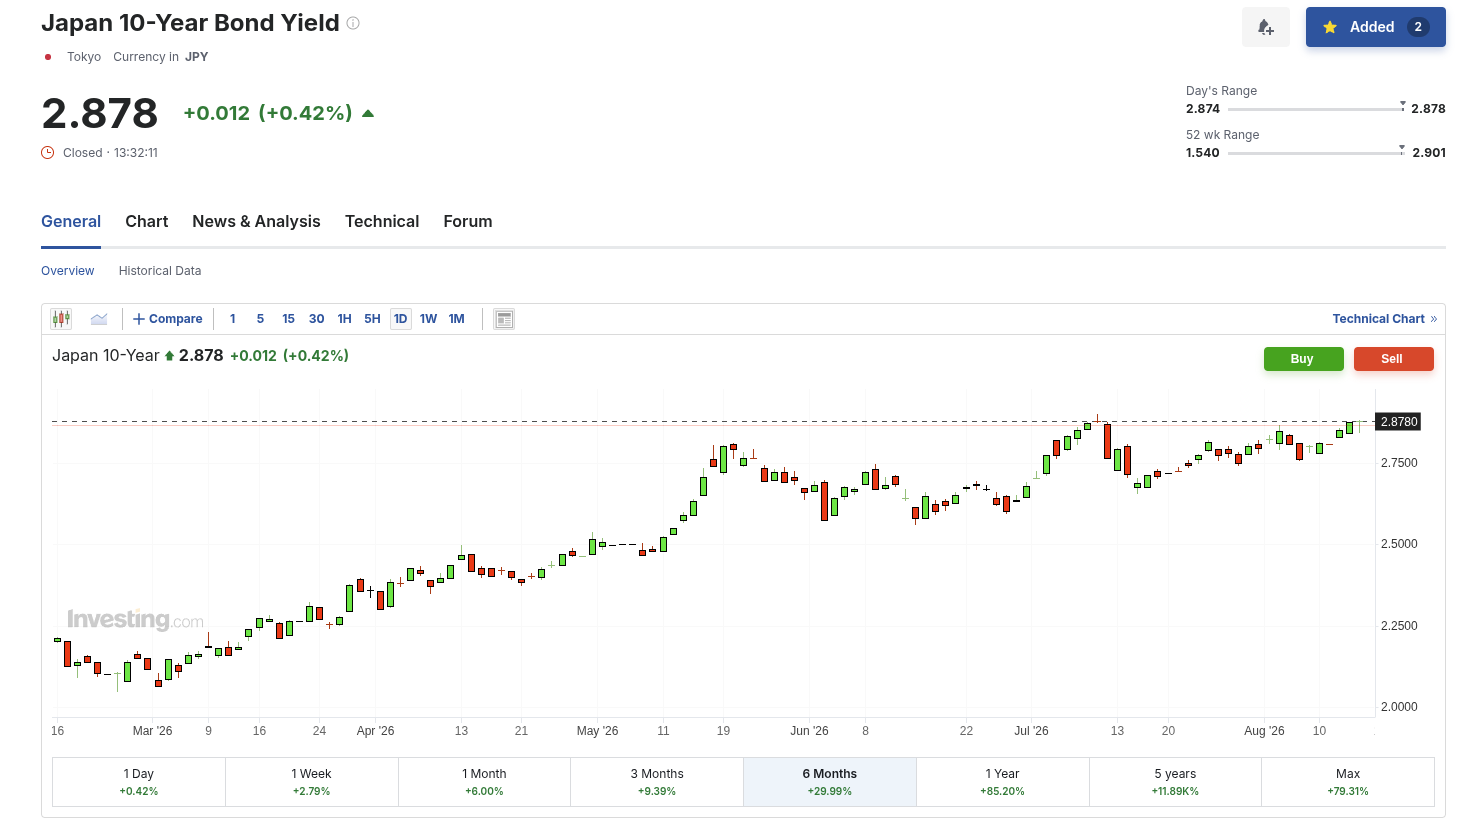The width and height of the screenshot is (1467, 840).
Task: Click the plus Compare option
Action: pos(168,319)
